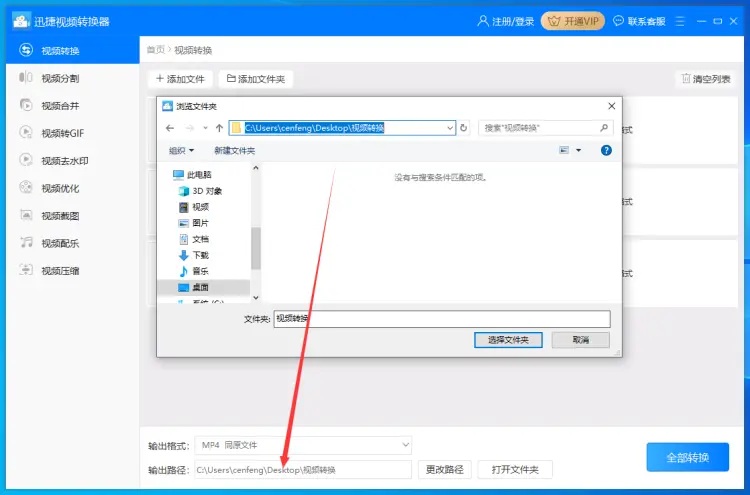Click the 文件夹 name input field
The image size is (750, 495).
point(442,319)
